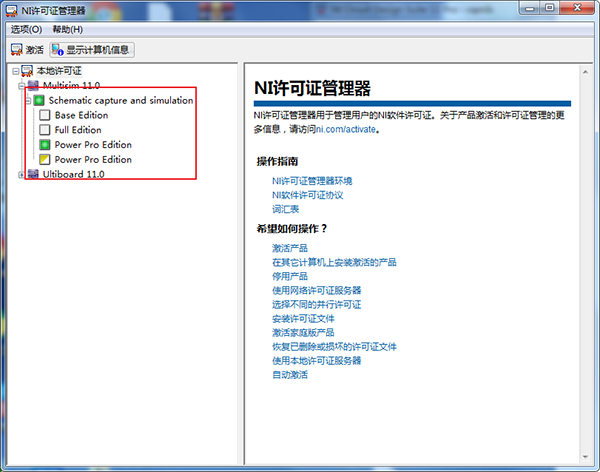Collapse the Multisim 11.0 tree node
The image size is (600, 472).
point(22,86)
